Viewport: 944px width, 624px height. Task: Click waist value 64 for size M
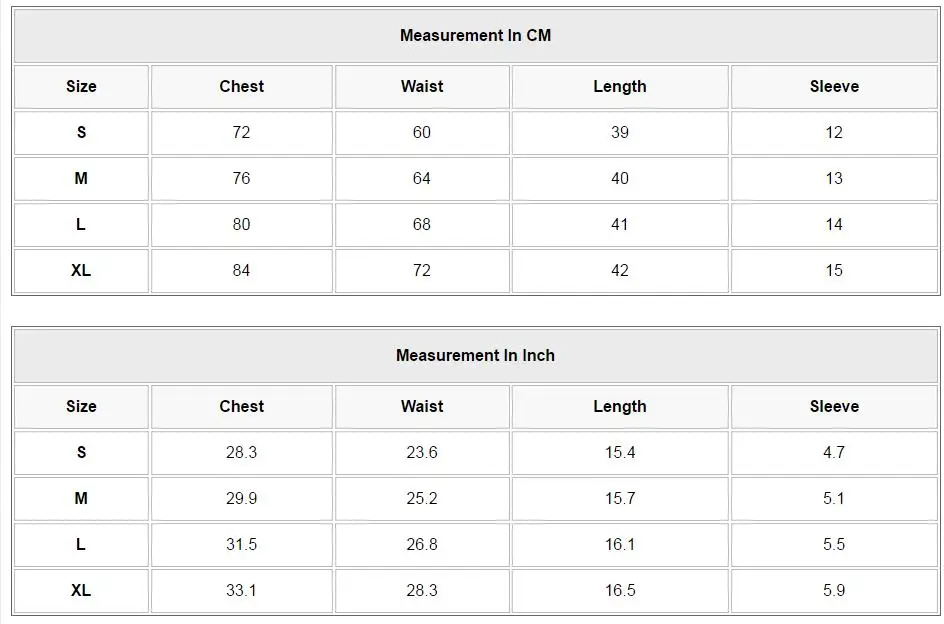point(421,179)
